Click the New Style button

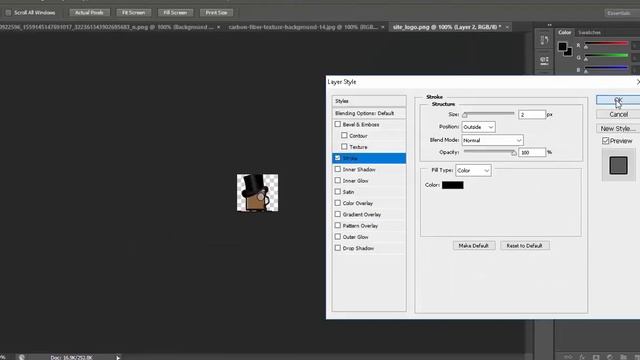point(618,129)
